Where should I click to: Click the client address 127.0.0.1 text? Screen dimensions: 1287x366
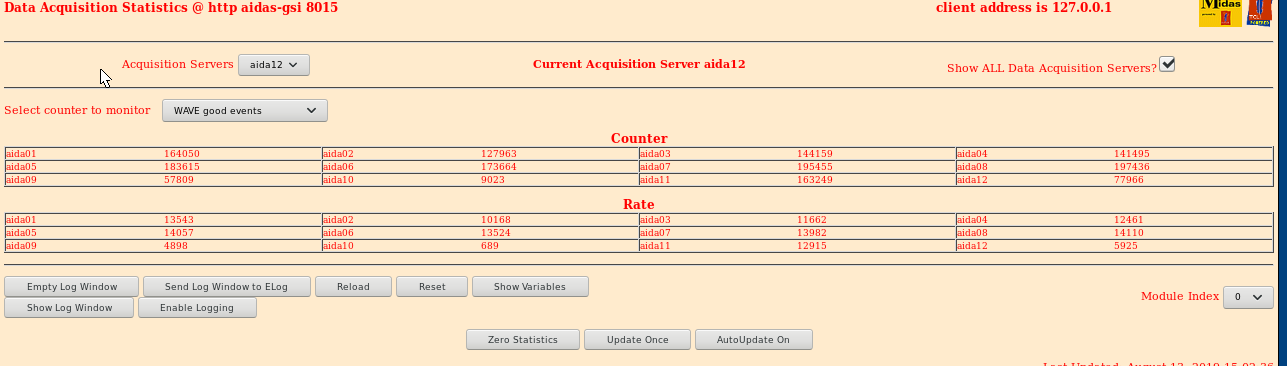1023,7
